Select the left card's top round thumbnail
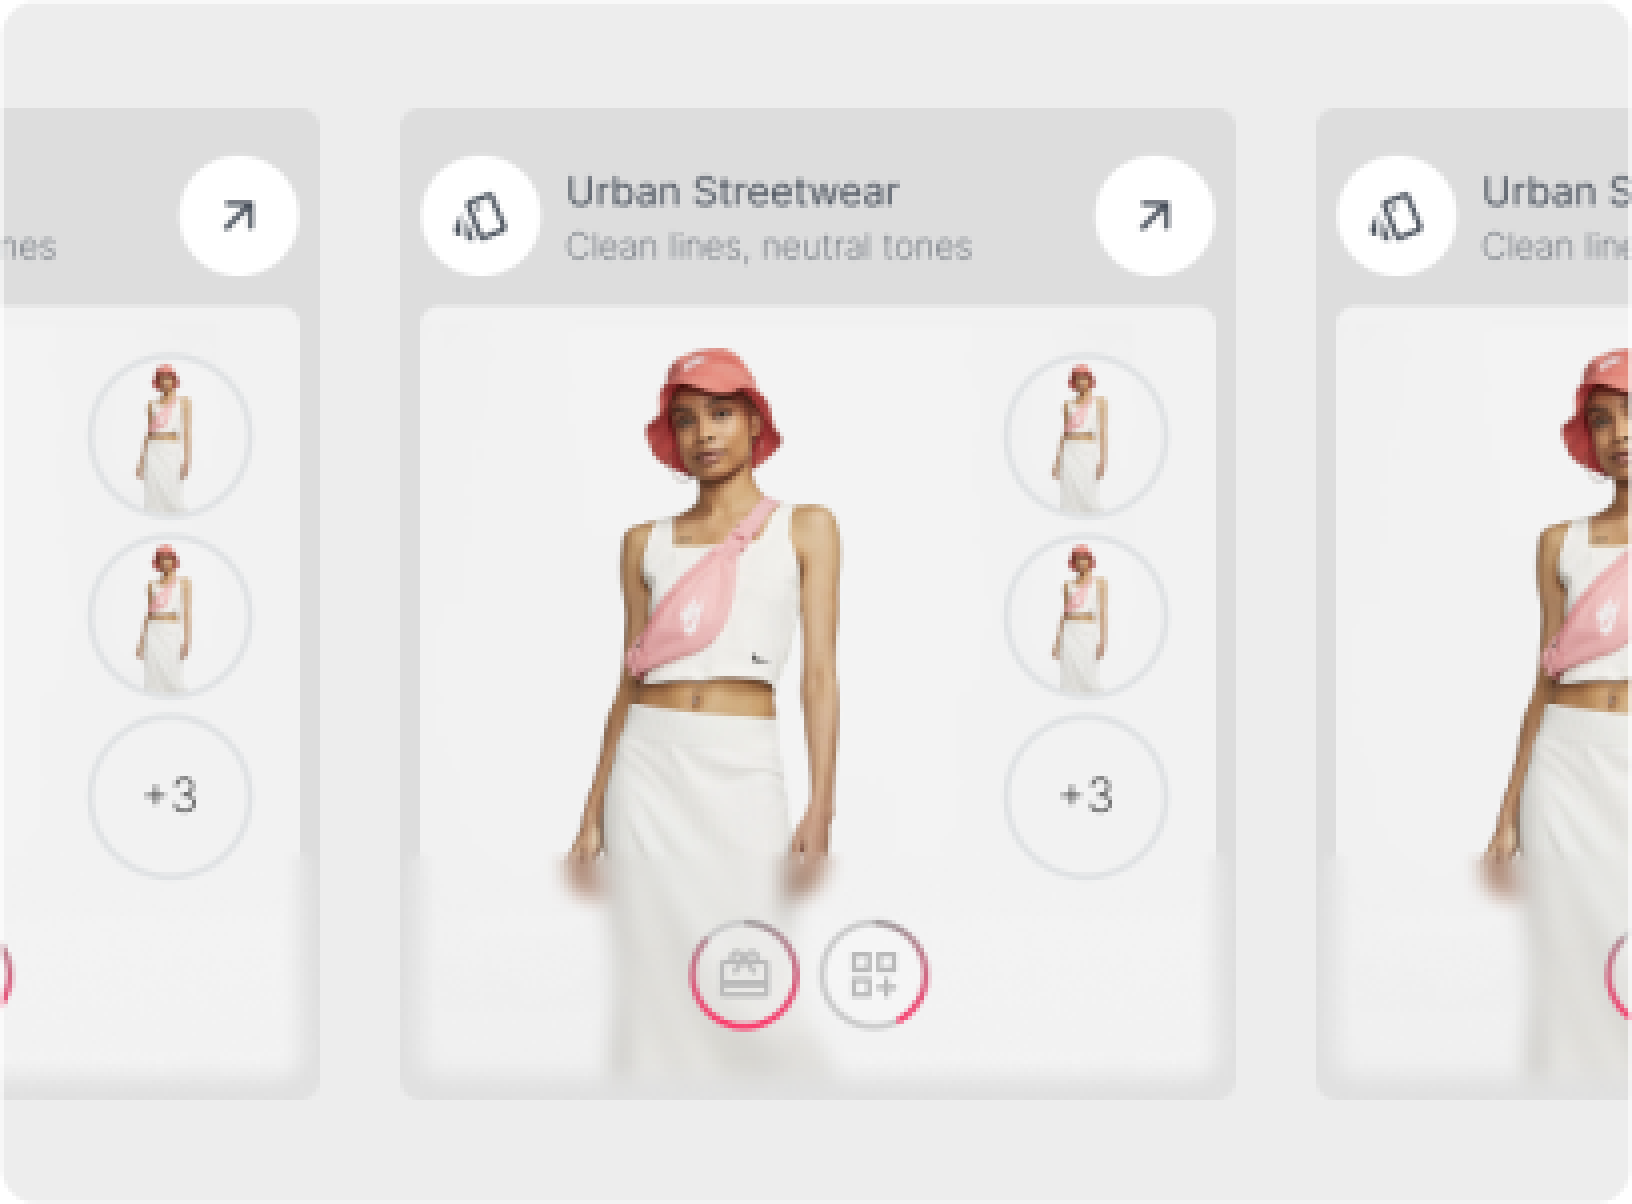 tap(170, 436)
